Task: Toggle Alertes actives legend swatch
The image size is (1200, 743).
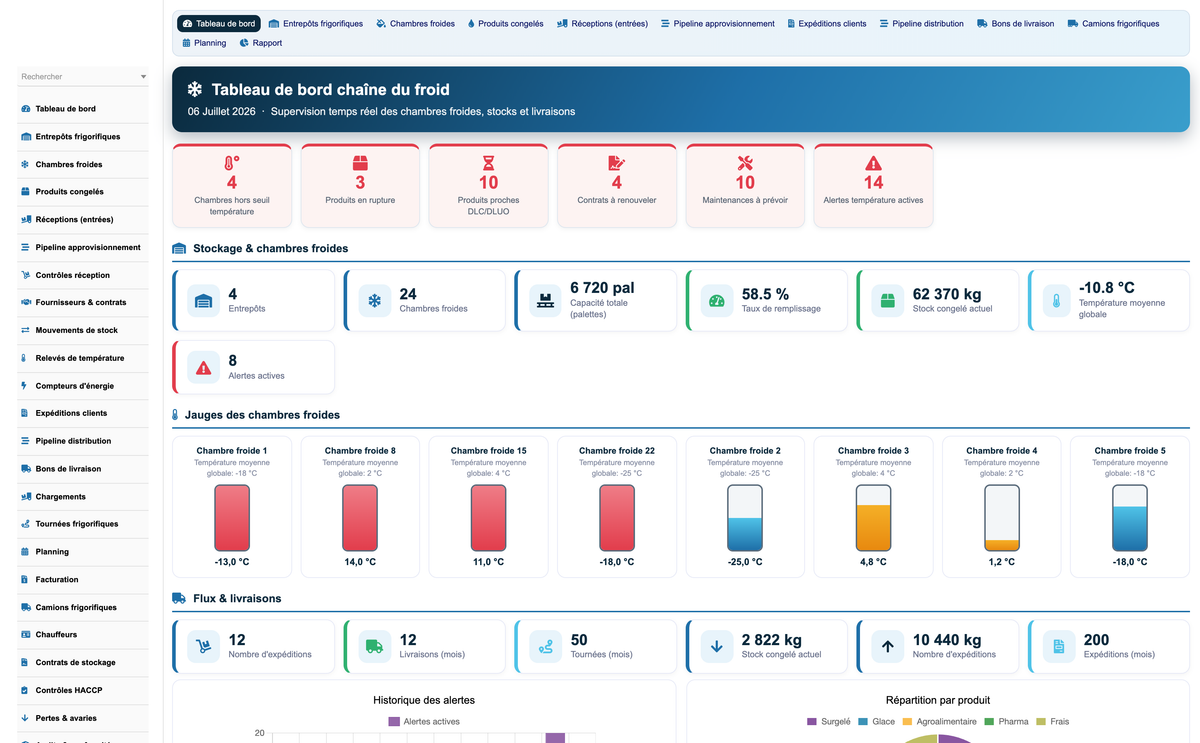Action: [x=394, y=721]
